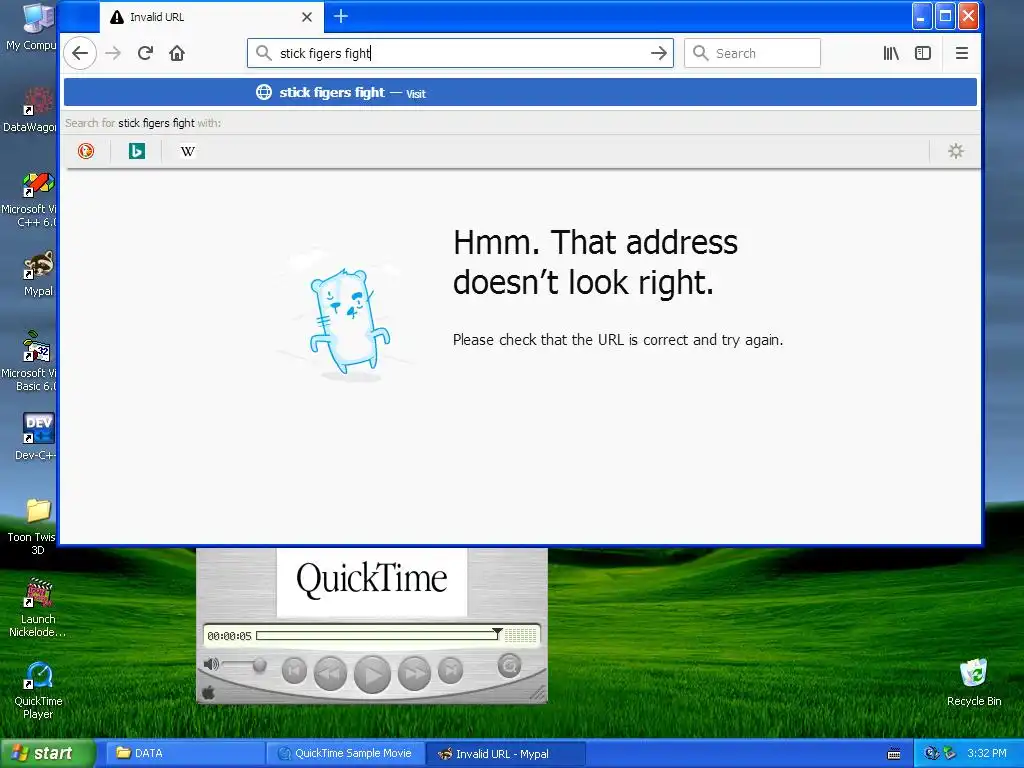Click the Apple logo in QuickTime player
The height and width of the screenshot is (768, 1024).
coord(208,693)
